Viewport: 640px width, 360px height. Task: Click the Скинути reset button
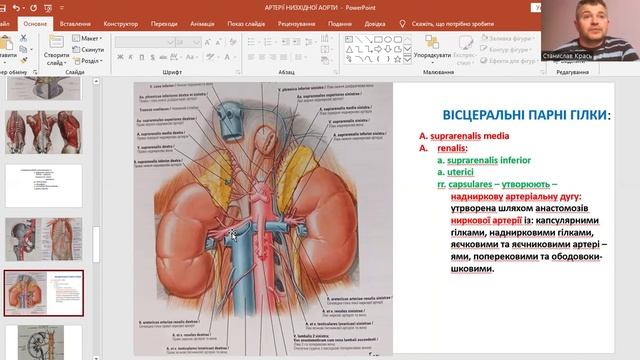[88, 49]
